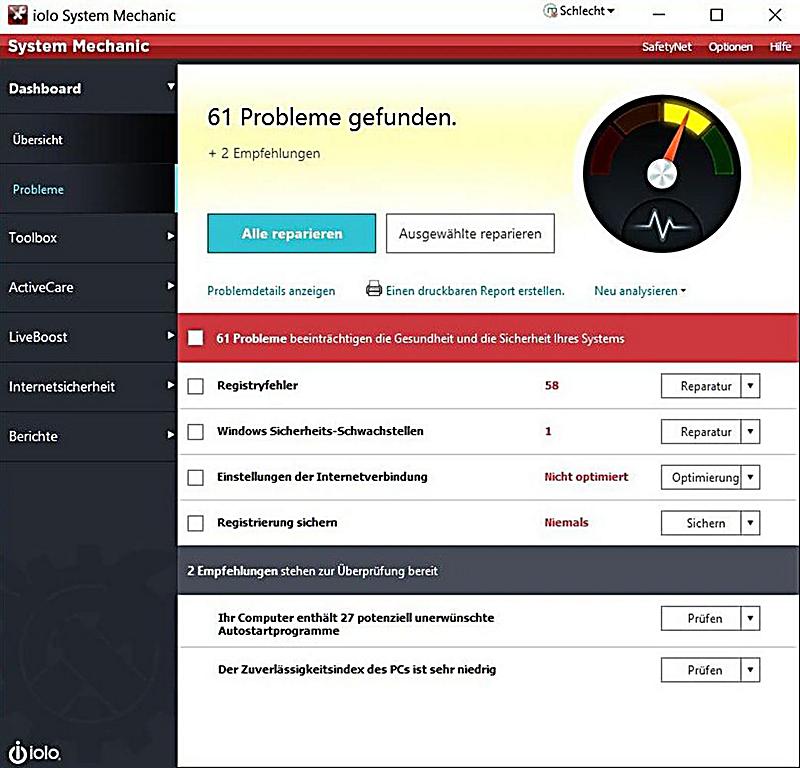Open dropdown arrow for Zuverlässigkeitsindex Prüfen
The width and height of the screenshot is (800, 768).
point(750,670)
